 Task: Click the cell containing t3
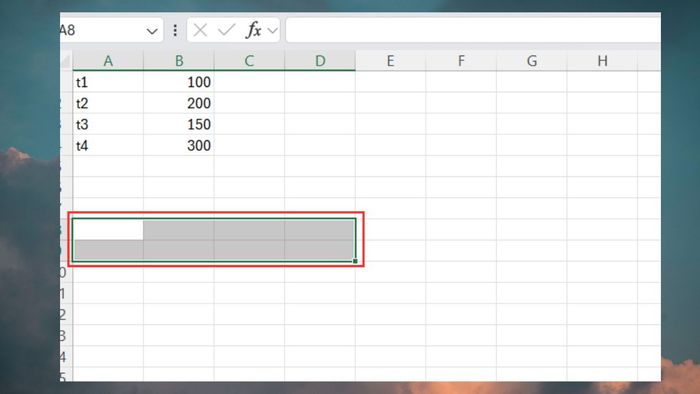click(108, 124)
